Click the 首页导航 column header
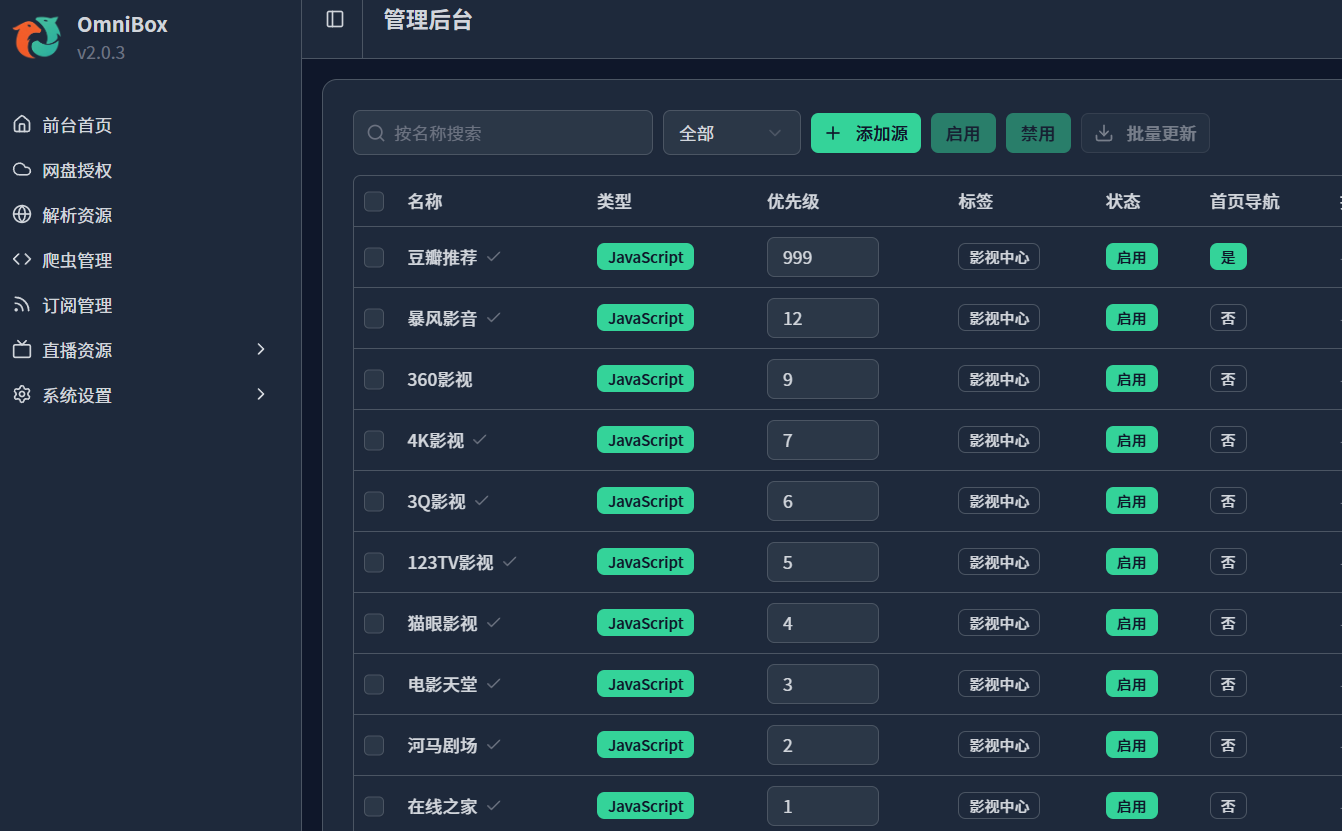 1245,201
